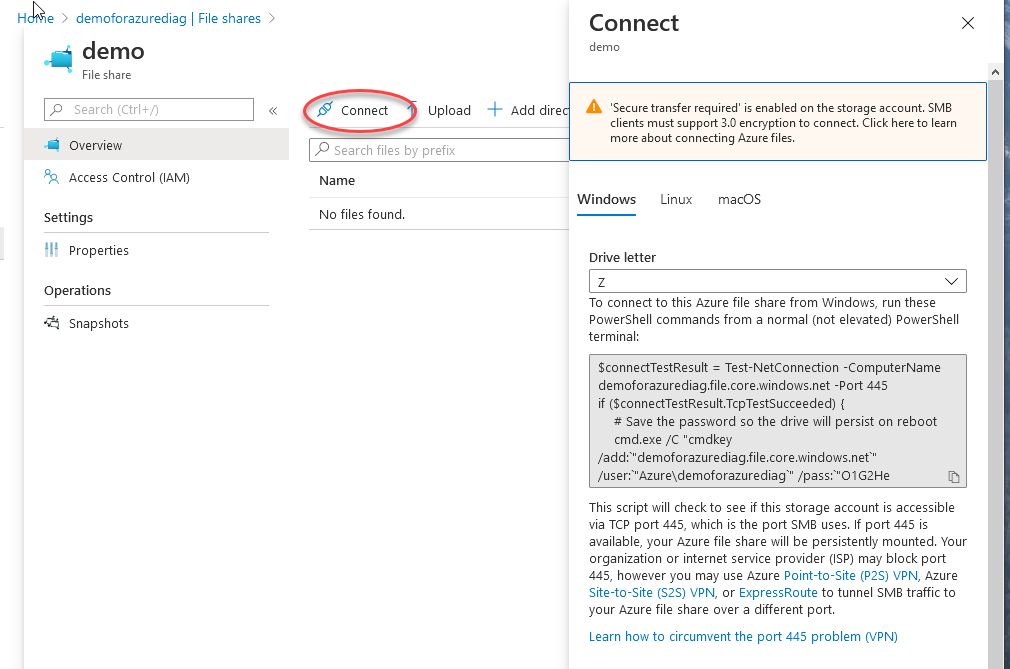Open Access Control (IAM) menu item

[x=157, y=177]
